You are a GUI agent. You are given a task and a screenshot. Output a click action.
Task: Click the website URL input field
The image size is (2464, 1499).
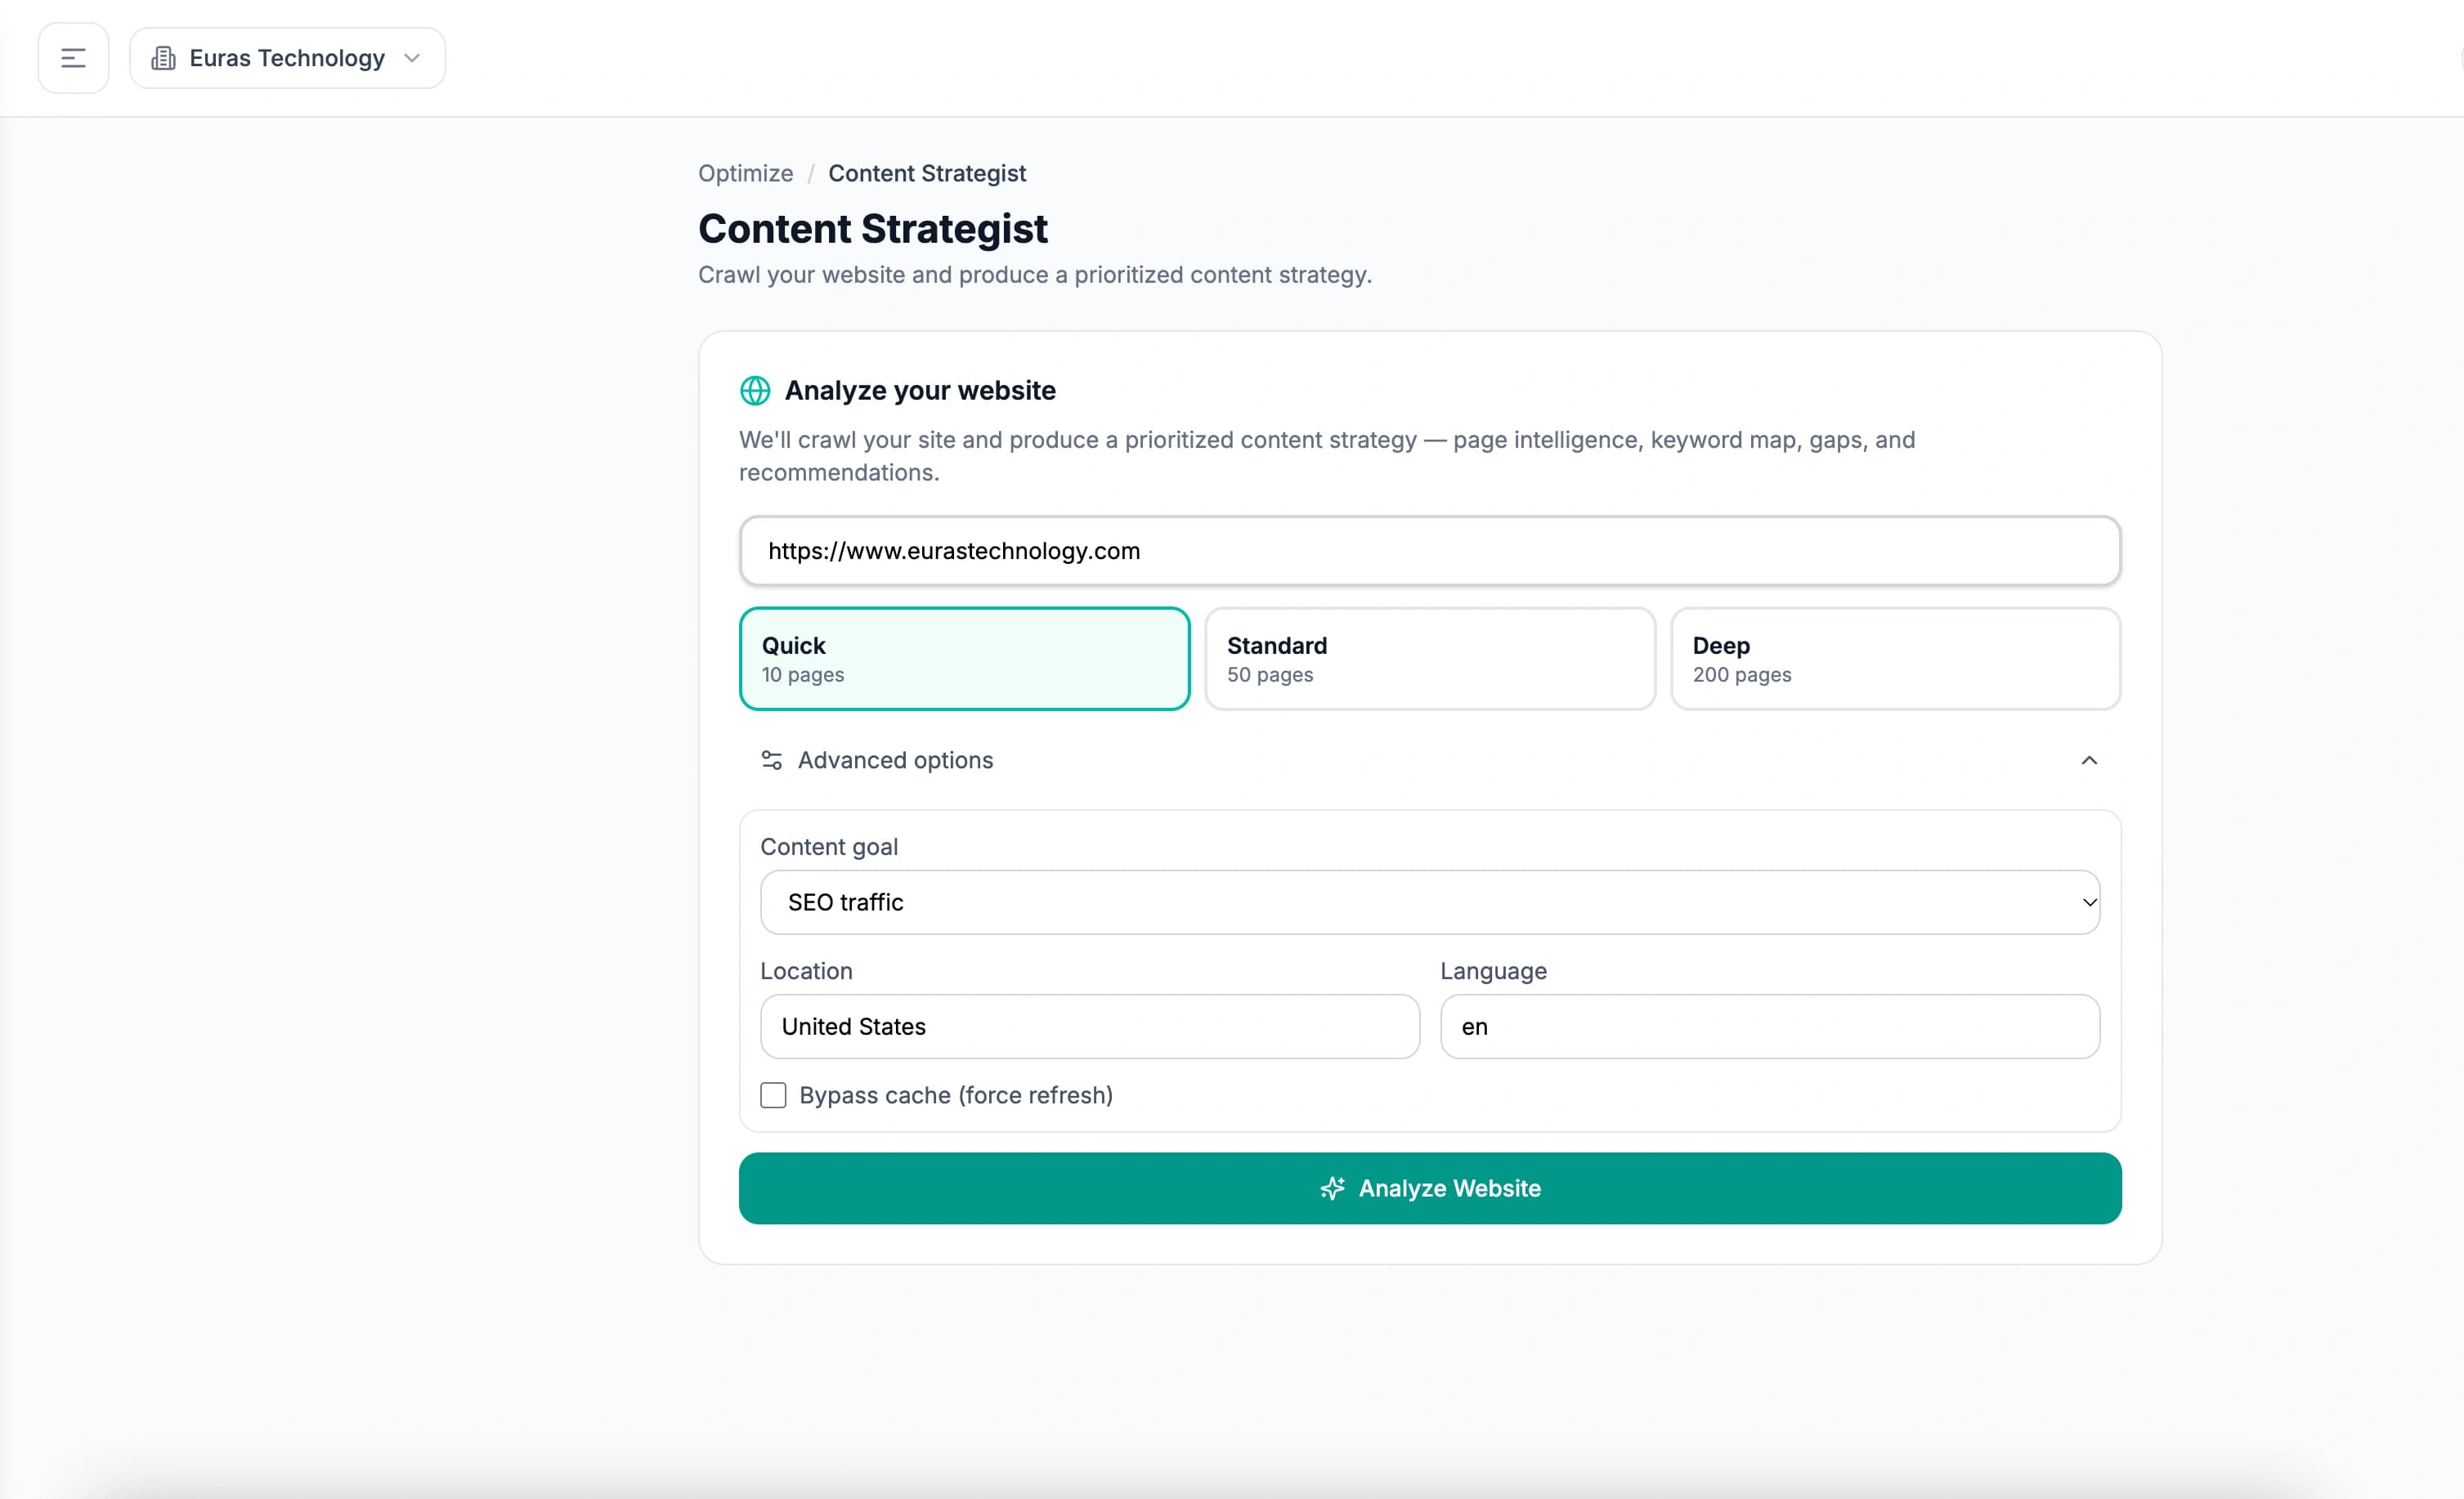click(x=1430, y=551)
